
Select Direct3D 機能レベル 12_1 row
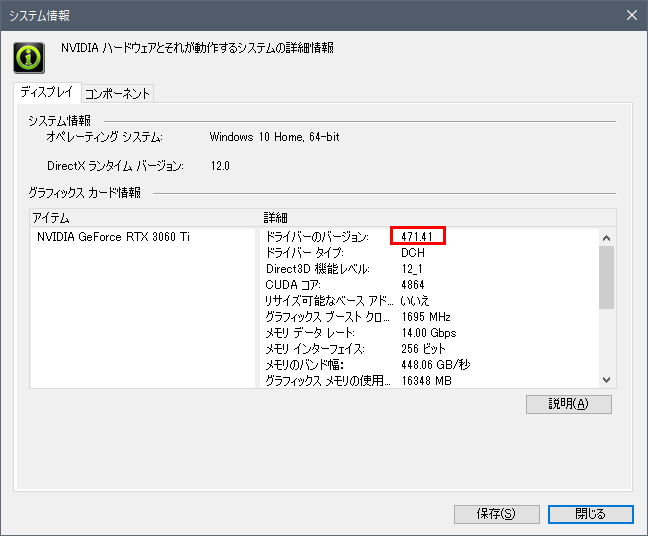430,269
